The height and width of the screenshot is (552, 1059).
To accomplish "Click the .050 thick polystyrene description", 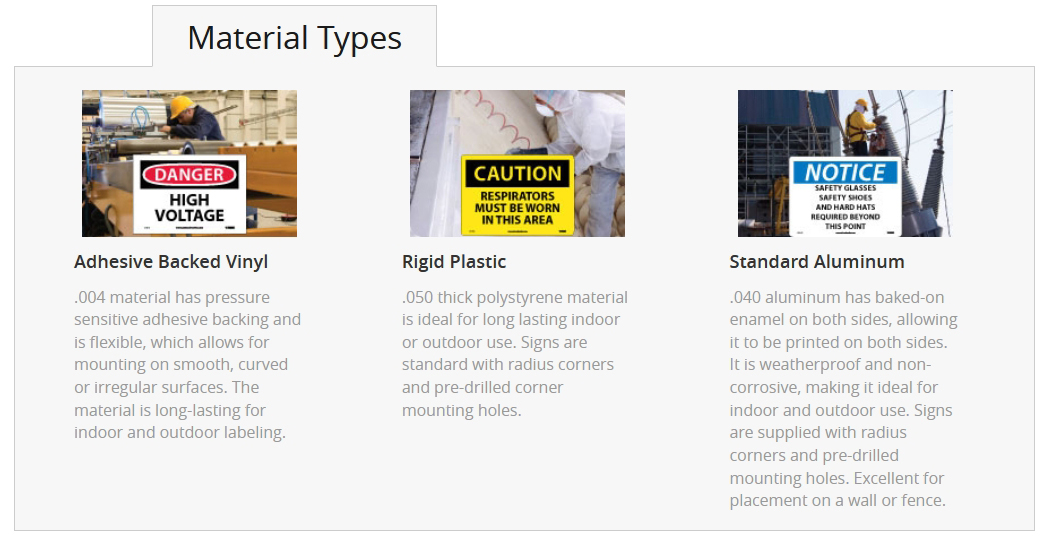I will [515, 353].
